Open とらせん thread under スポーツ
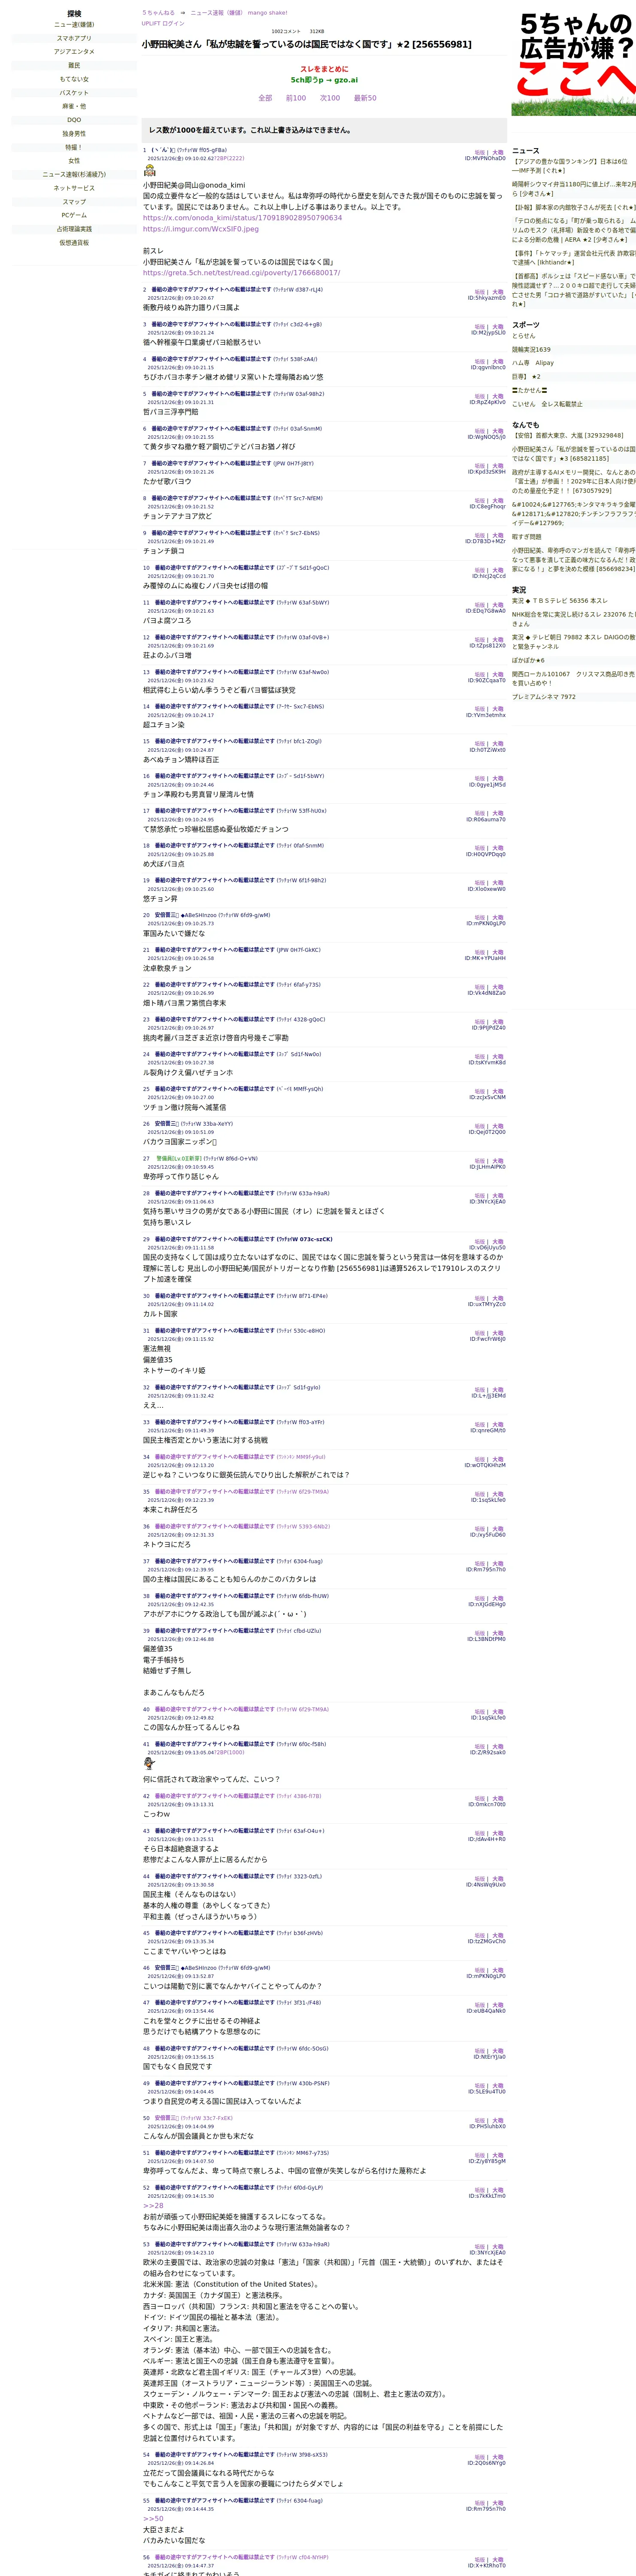Image resolution: width=636 pixels, height=2576 pixels. coord(524,336)
